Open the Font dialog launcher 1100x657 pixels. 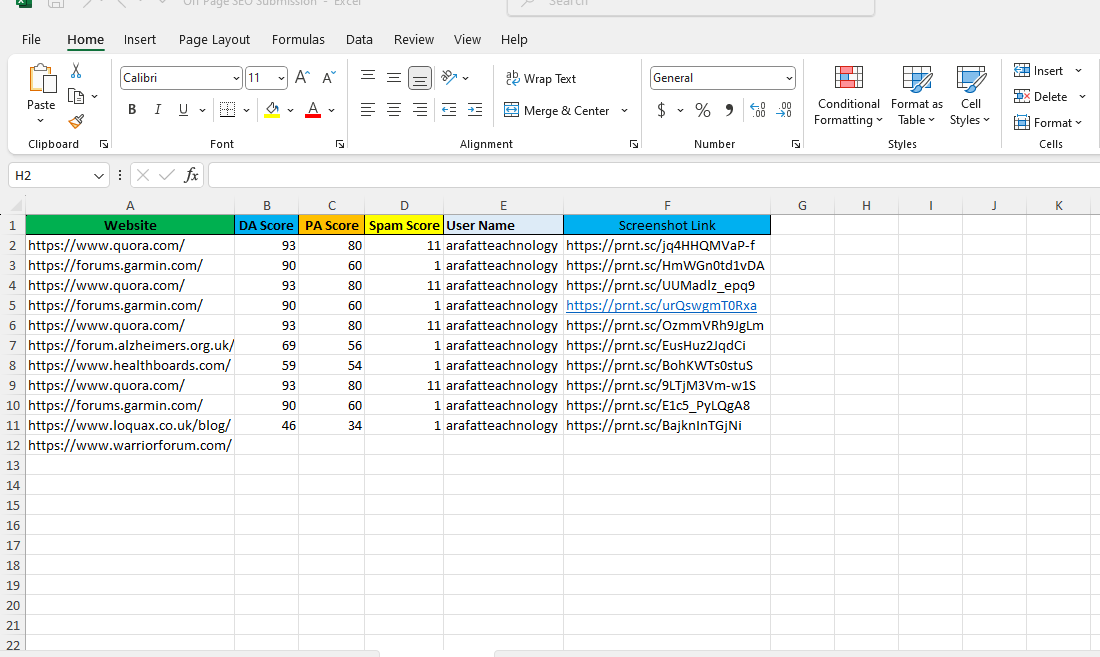340,144
